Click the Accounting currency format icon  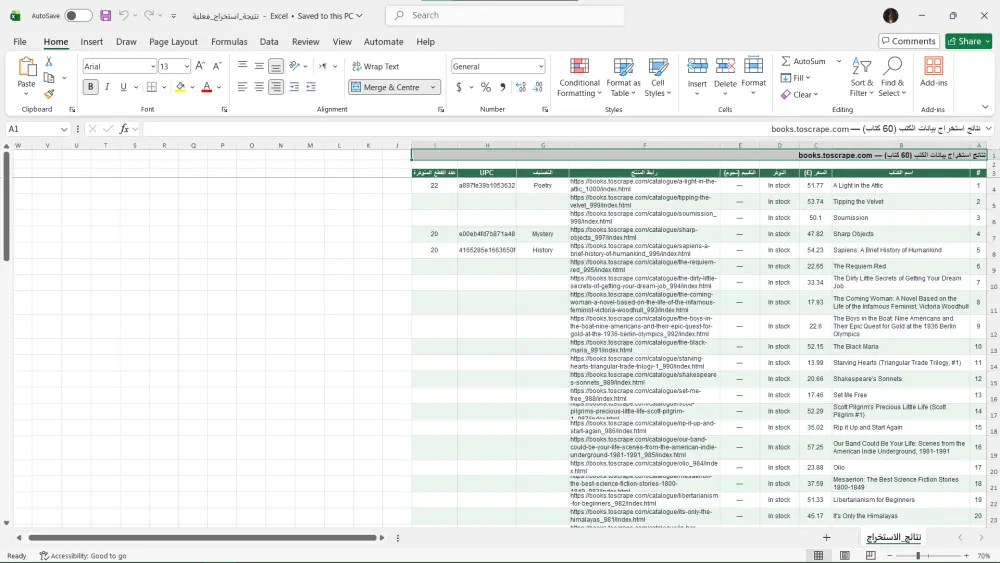click(x=459, y=87)
